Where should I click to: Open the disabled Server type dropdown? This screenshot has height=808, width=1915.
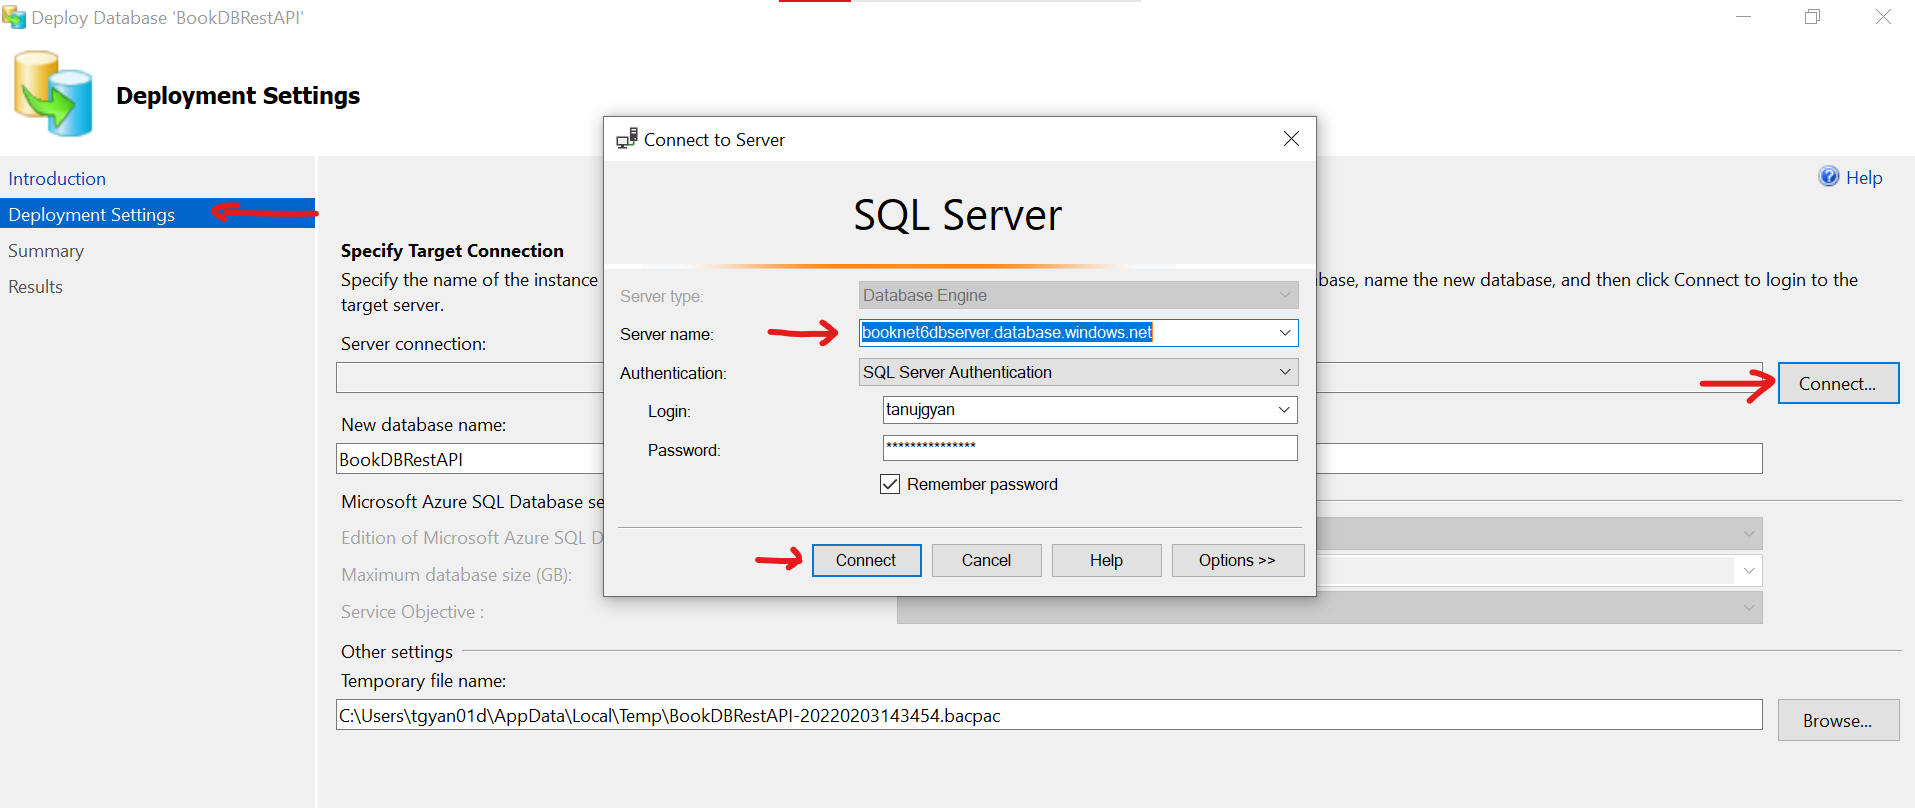(1078, 295)
